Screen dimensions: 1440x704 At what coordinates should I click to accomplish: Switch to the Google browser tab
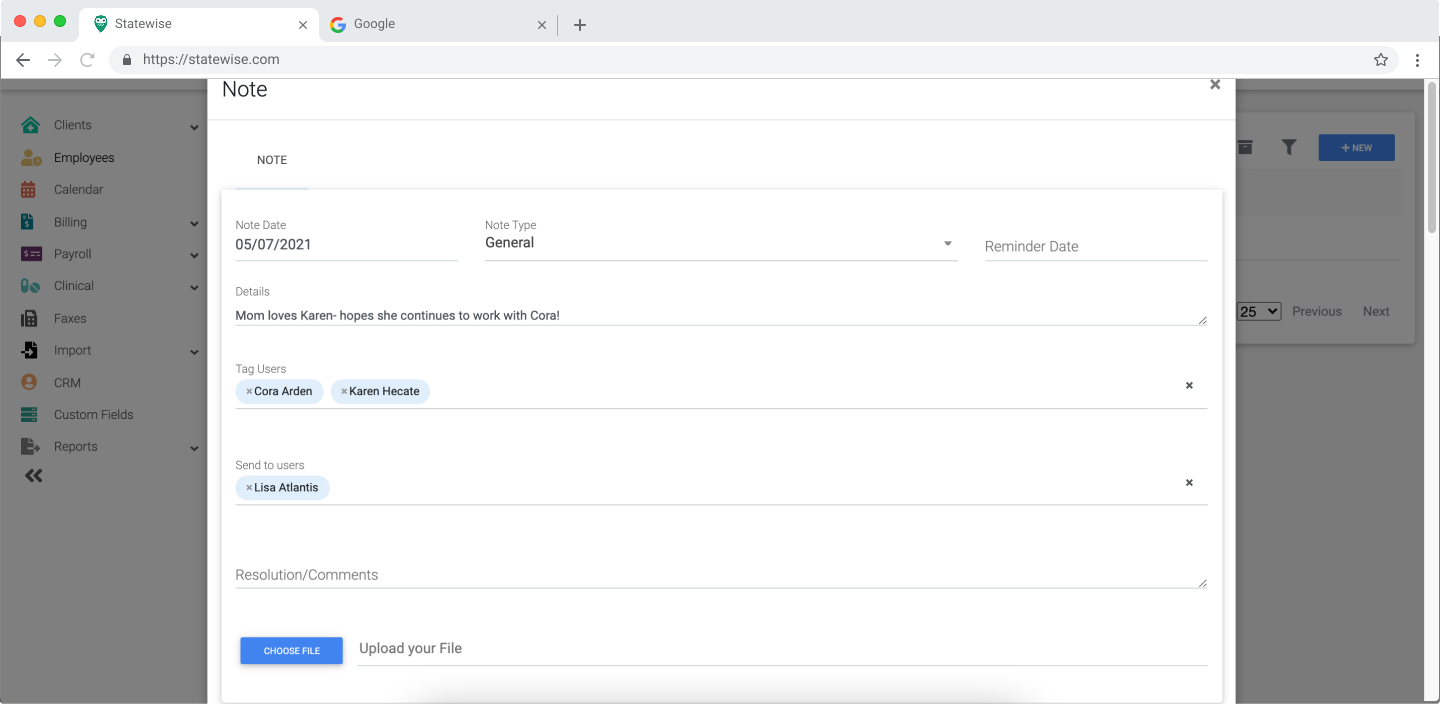pyautogui.click(x=440, y=25)
